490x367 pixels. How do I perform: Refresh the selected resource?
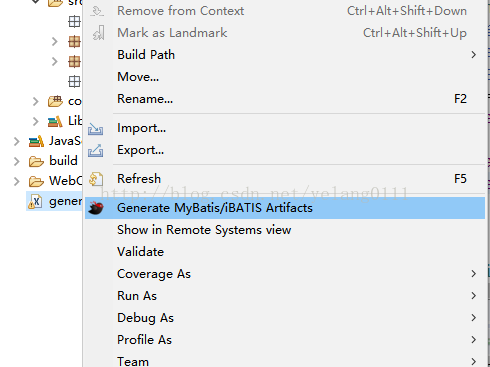point(285,179)
